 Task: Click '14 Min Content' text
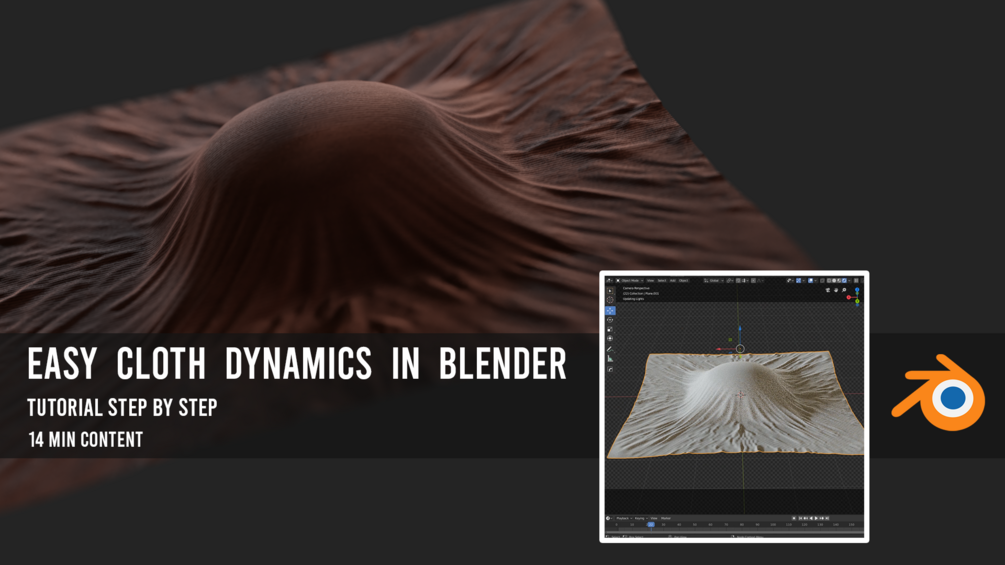click(x=85, y=439)
